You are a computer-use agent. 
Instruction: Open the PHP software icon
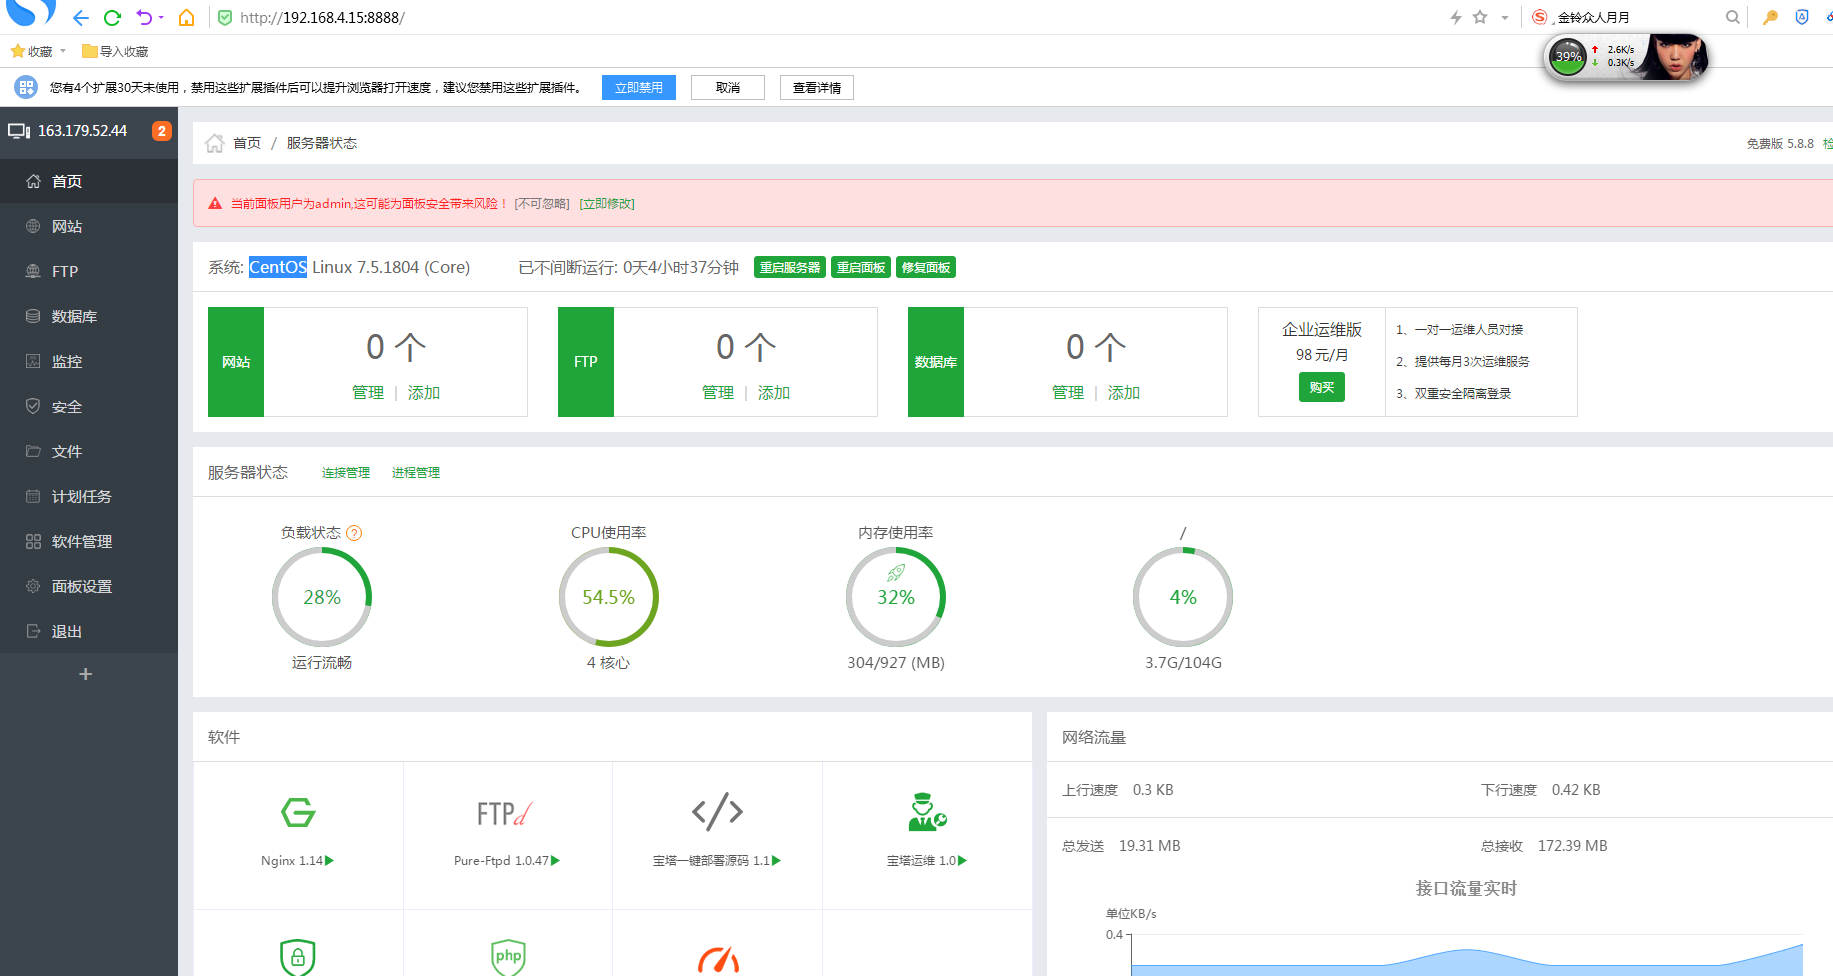(508, 957)
